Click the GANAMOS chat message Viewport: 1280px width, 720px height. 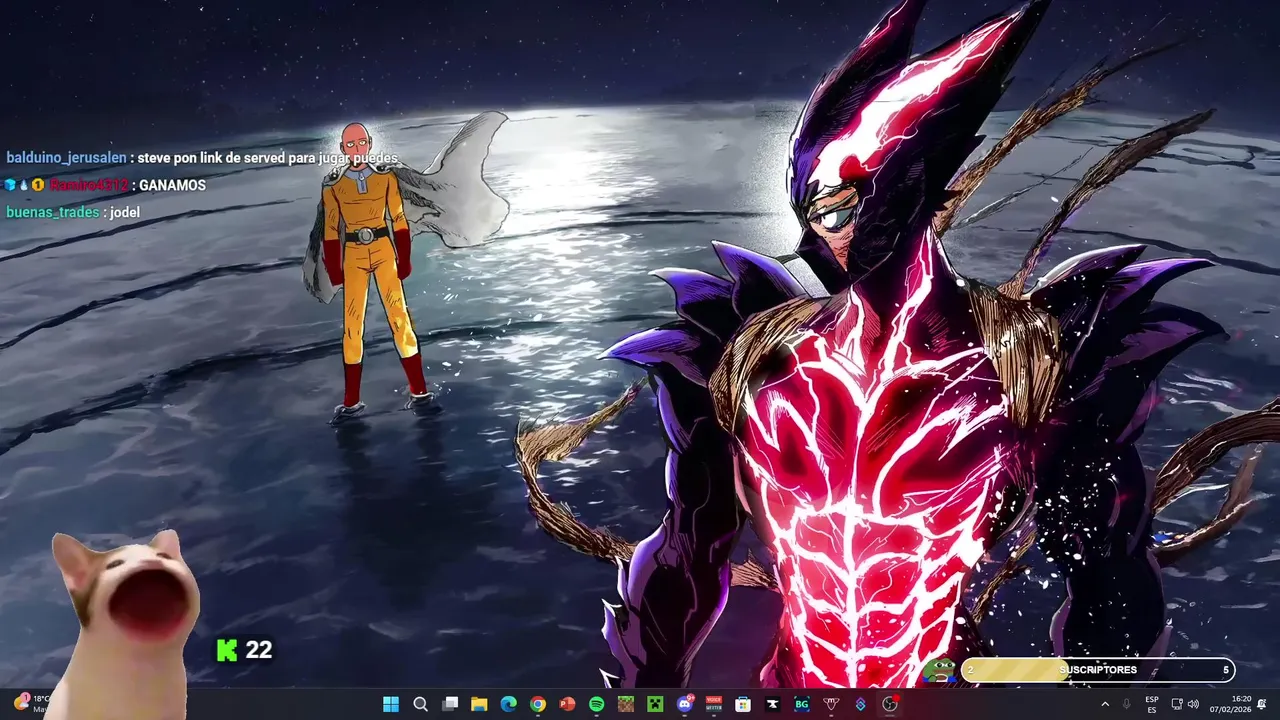[x=172, y=185]
